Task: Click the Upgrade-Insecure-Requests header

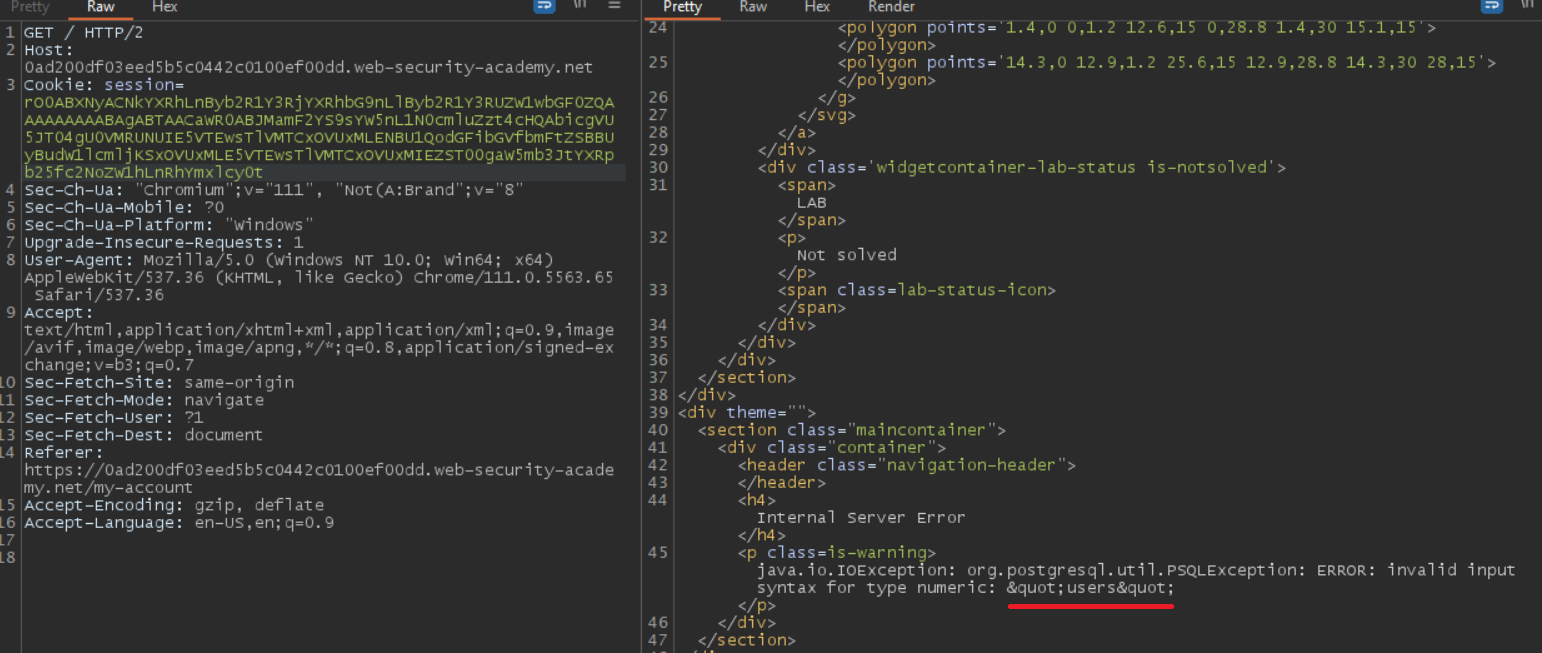Action: coord(164,242)
